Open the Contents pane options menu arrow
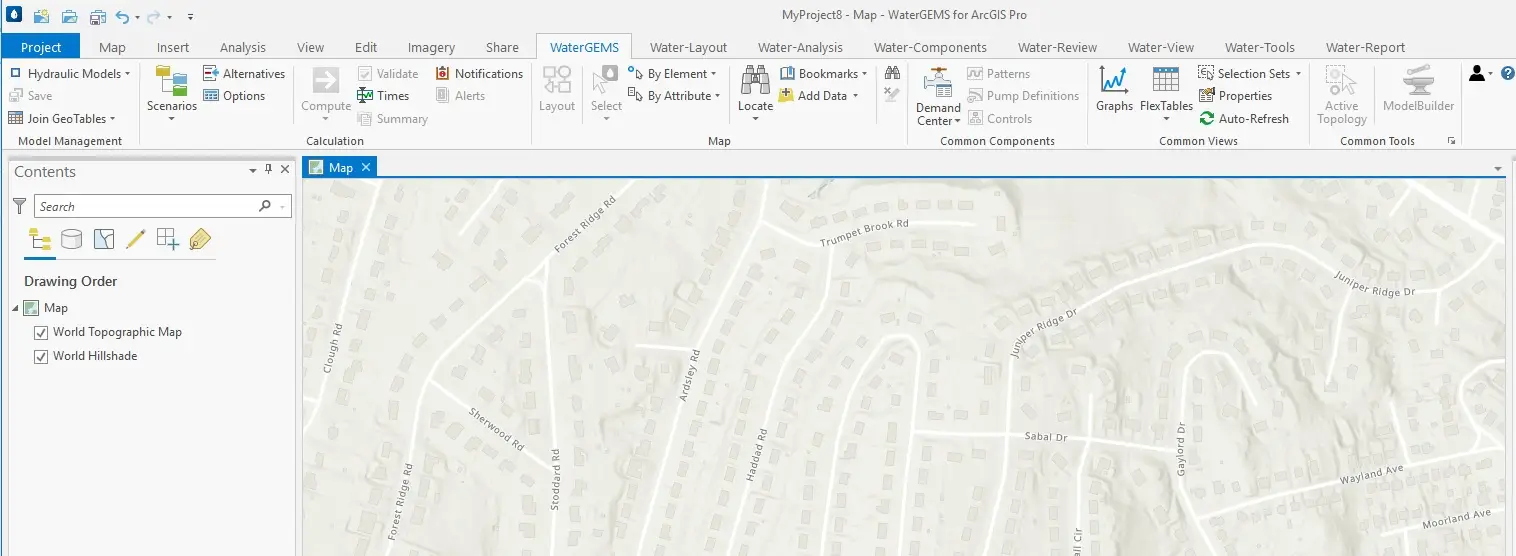1516x556 pixels. tap(253, 171)
